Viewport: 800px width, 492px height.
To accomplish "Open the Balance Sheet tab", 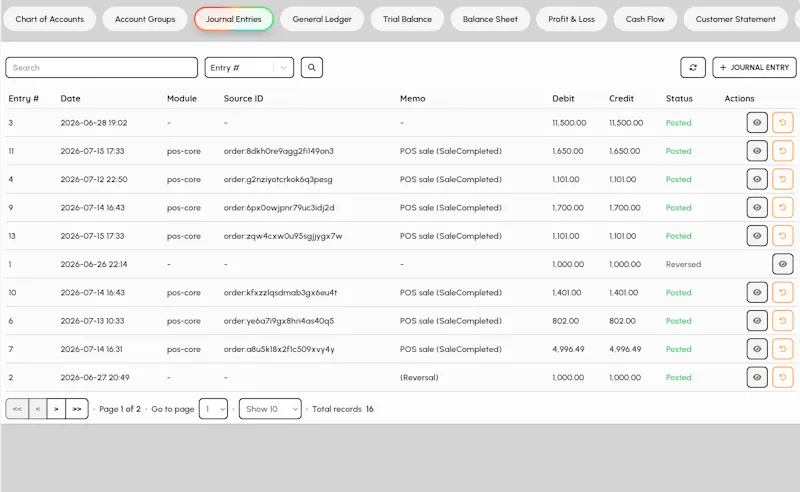I will [490, 19].
